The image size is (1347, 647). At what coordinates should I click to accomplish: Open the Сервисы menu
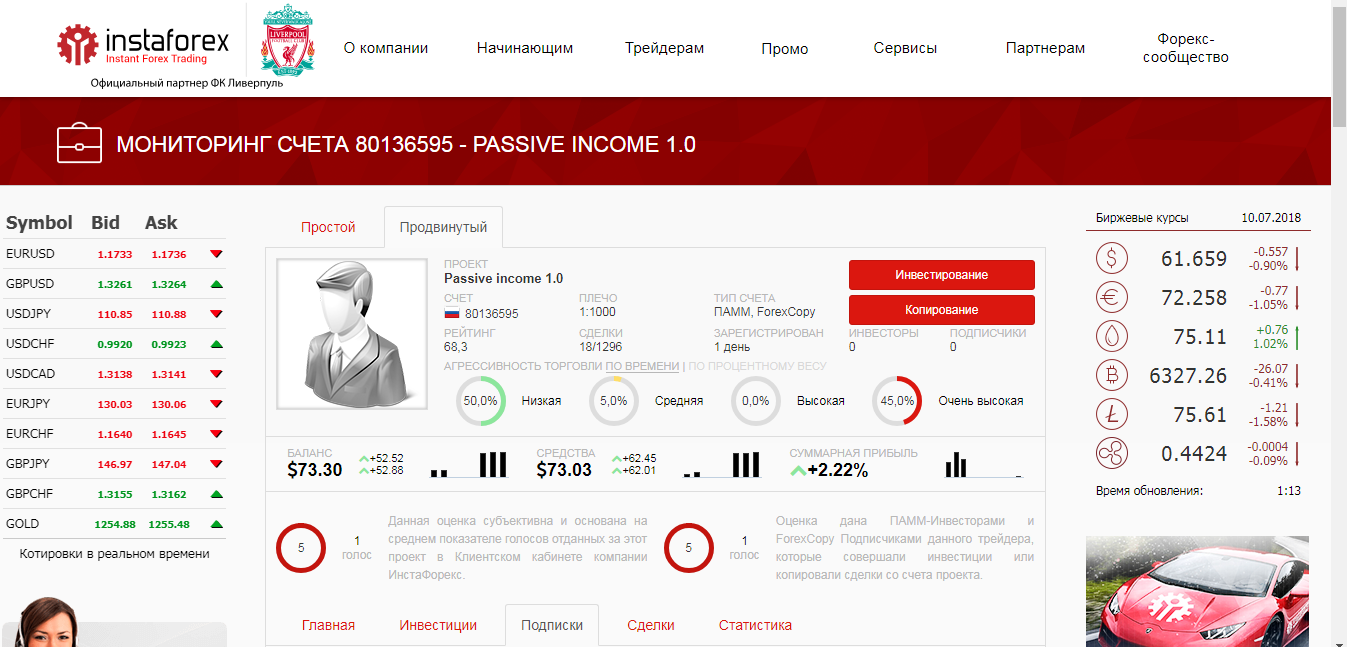(905, 48)
